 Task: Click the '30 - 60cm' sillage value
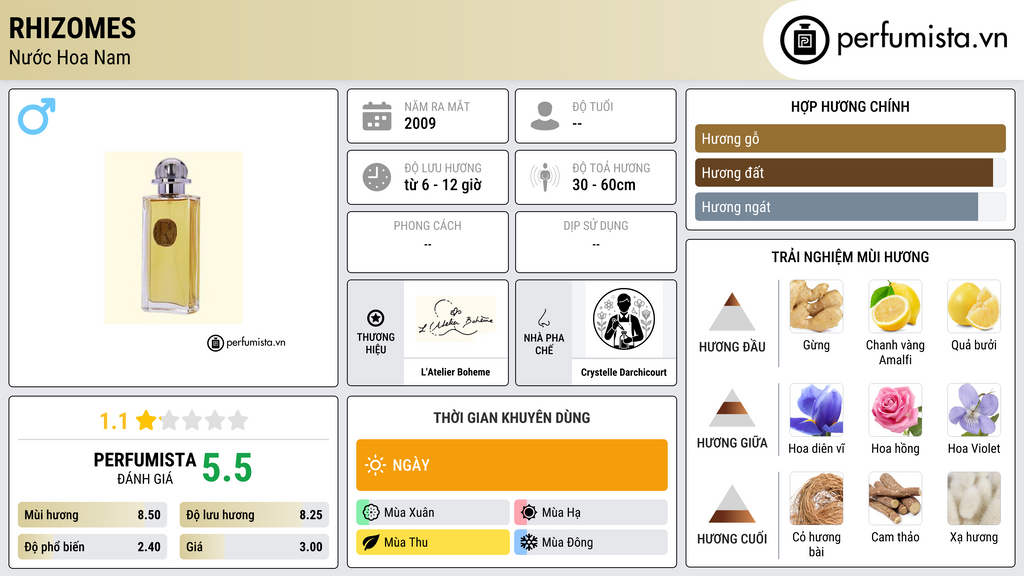(604, 185)
